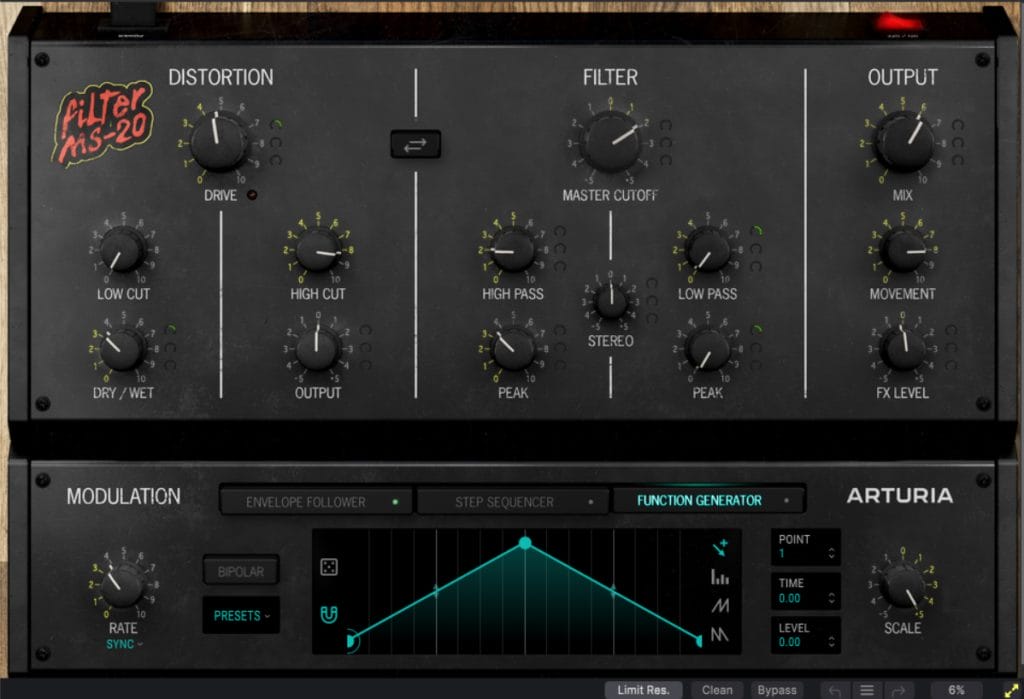This screenshot has height=699, width=1024.
Task: Click the randomize dice icon
Action: click(x=328, y=567)
